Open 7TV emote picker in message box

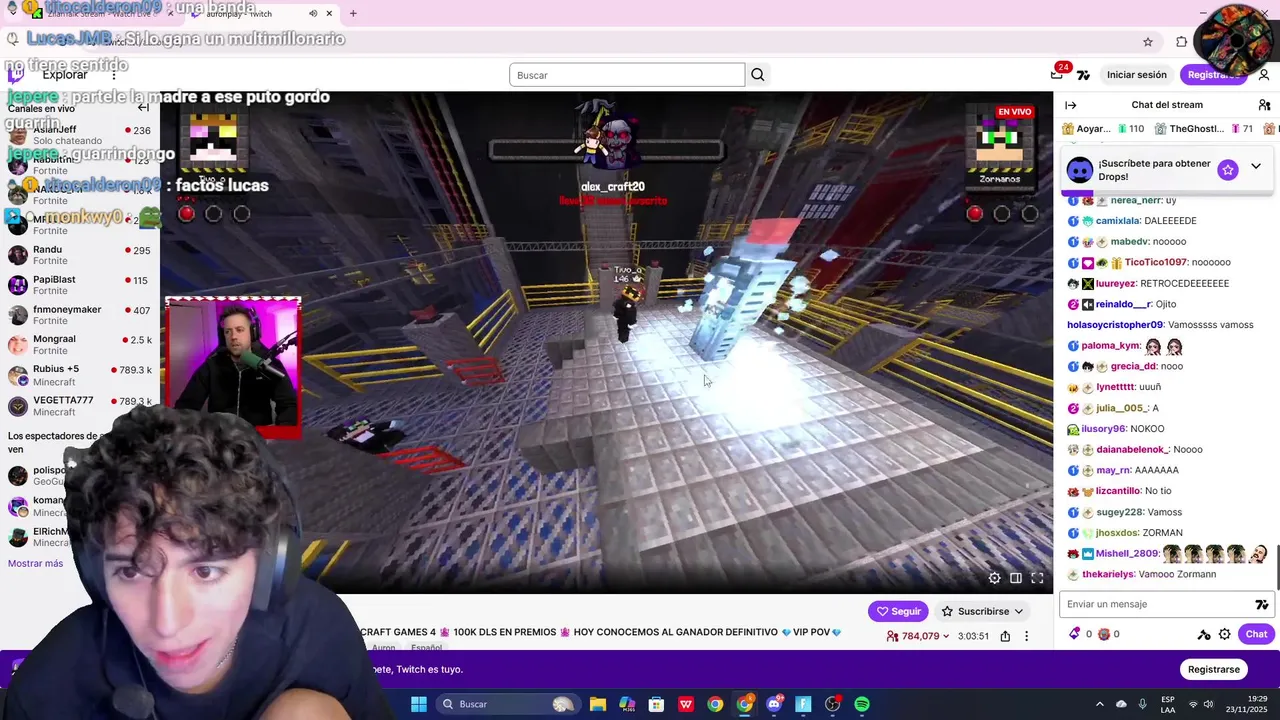(1262, 604)
